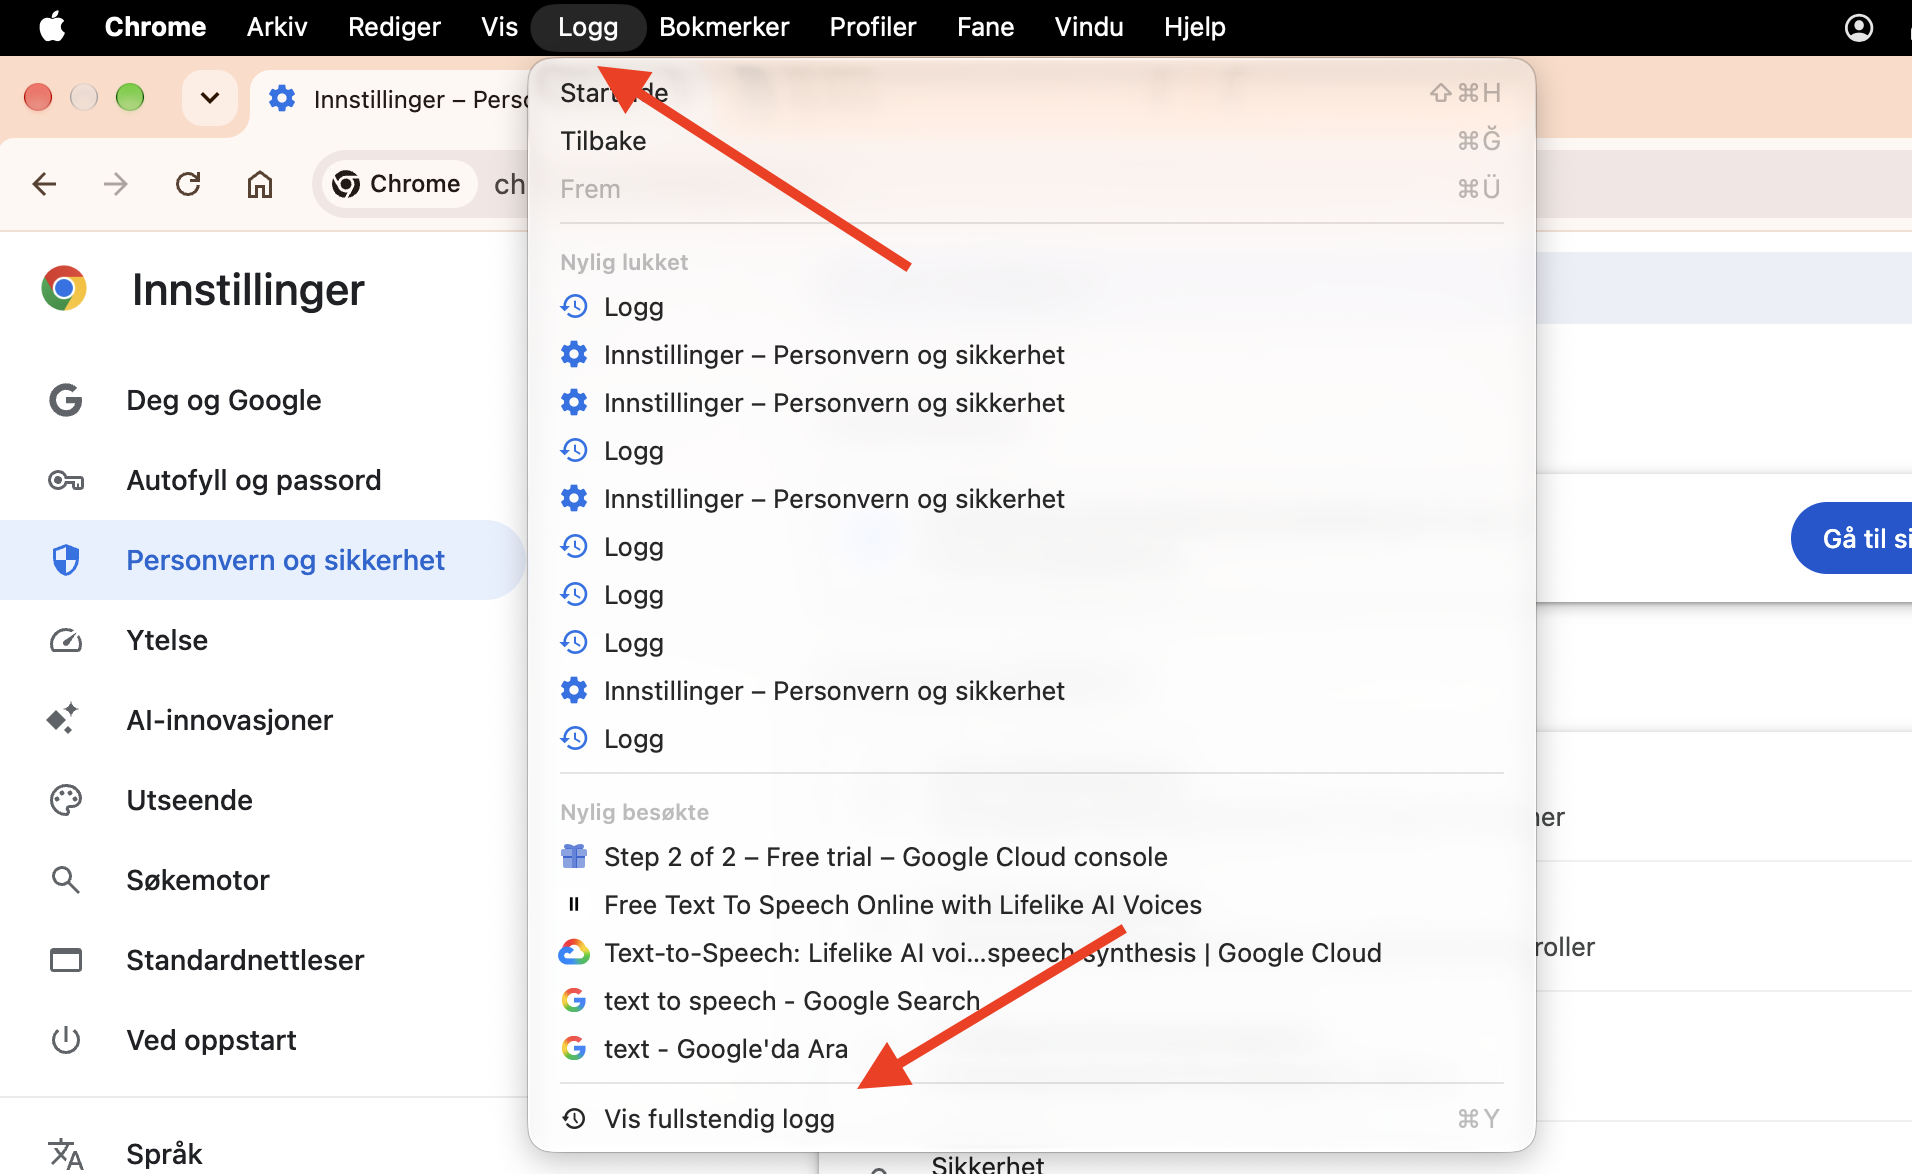Click the Google Cloud icon in history list
The height and width of the screenshot is (1174, 1912).
pos(574,952)
